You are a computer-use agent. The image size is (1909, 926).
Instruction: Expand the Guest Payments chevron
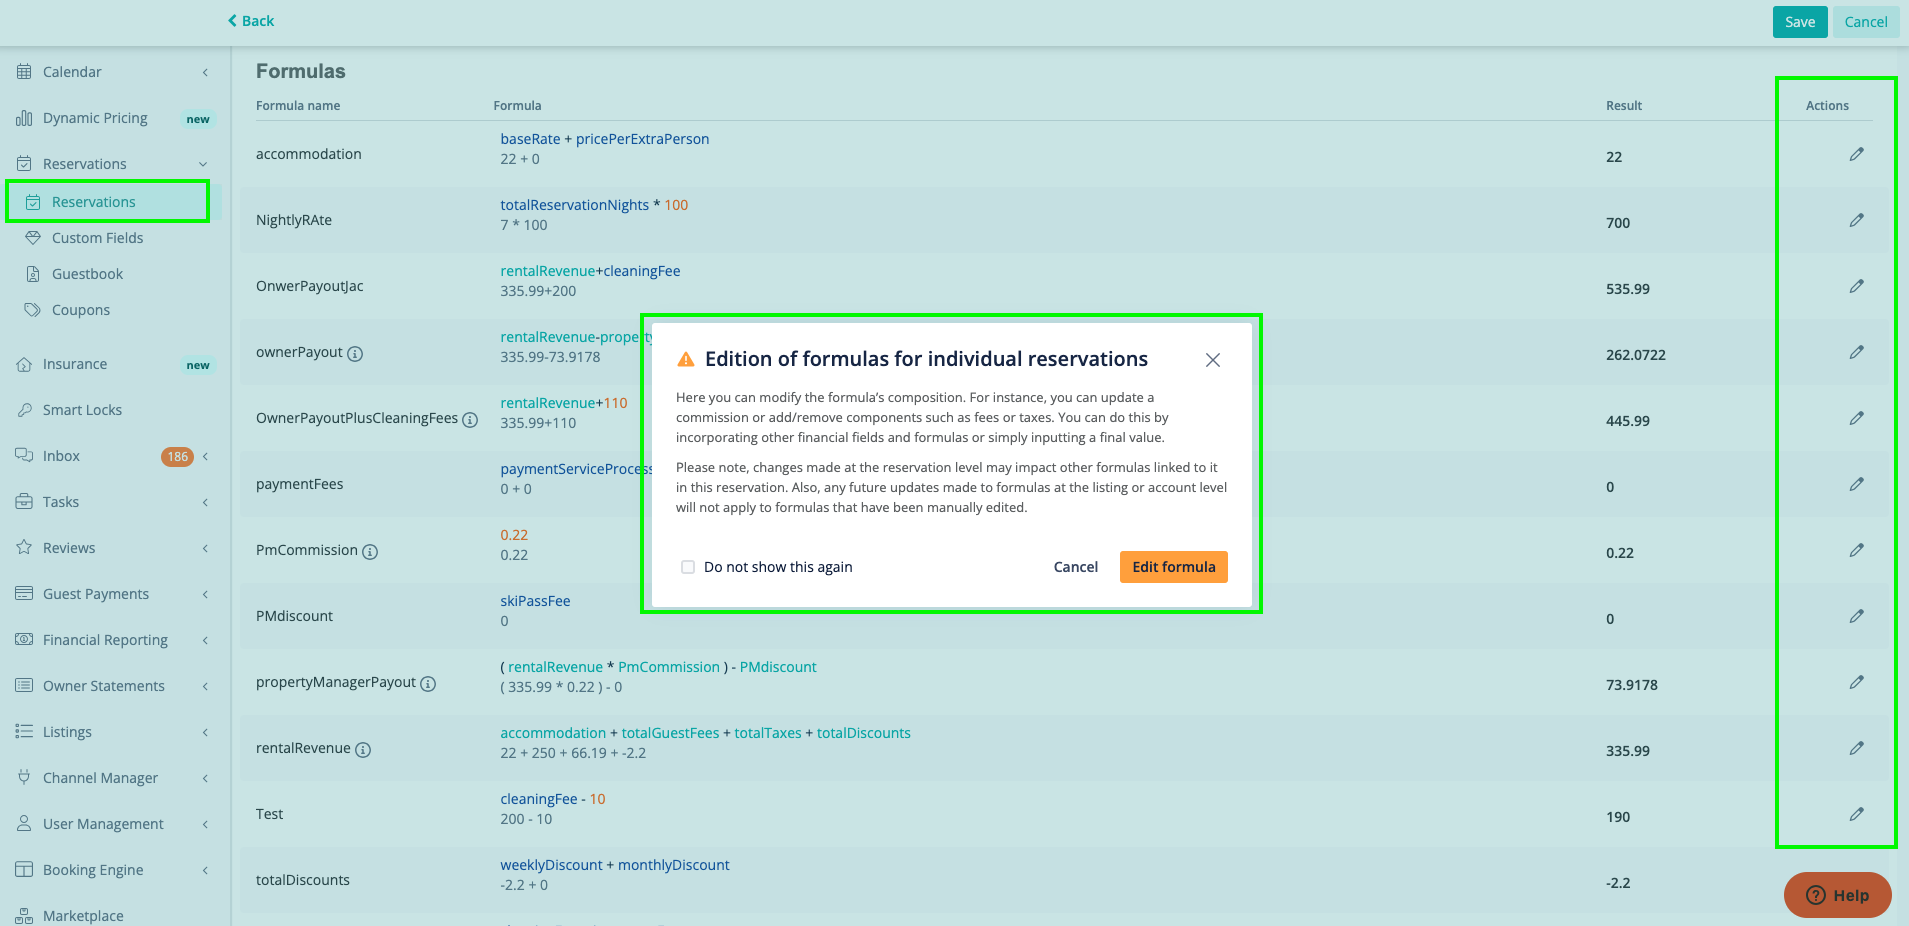click(205, 594)
